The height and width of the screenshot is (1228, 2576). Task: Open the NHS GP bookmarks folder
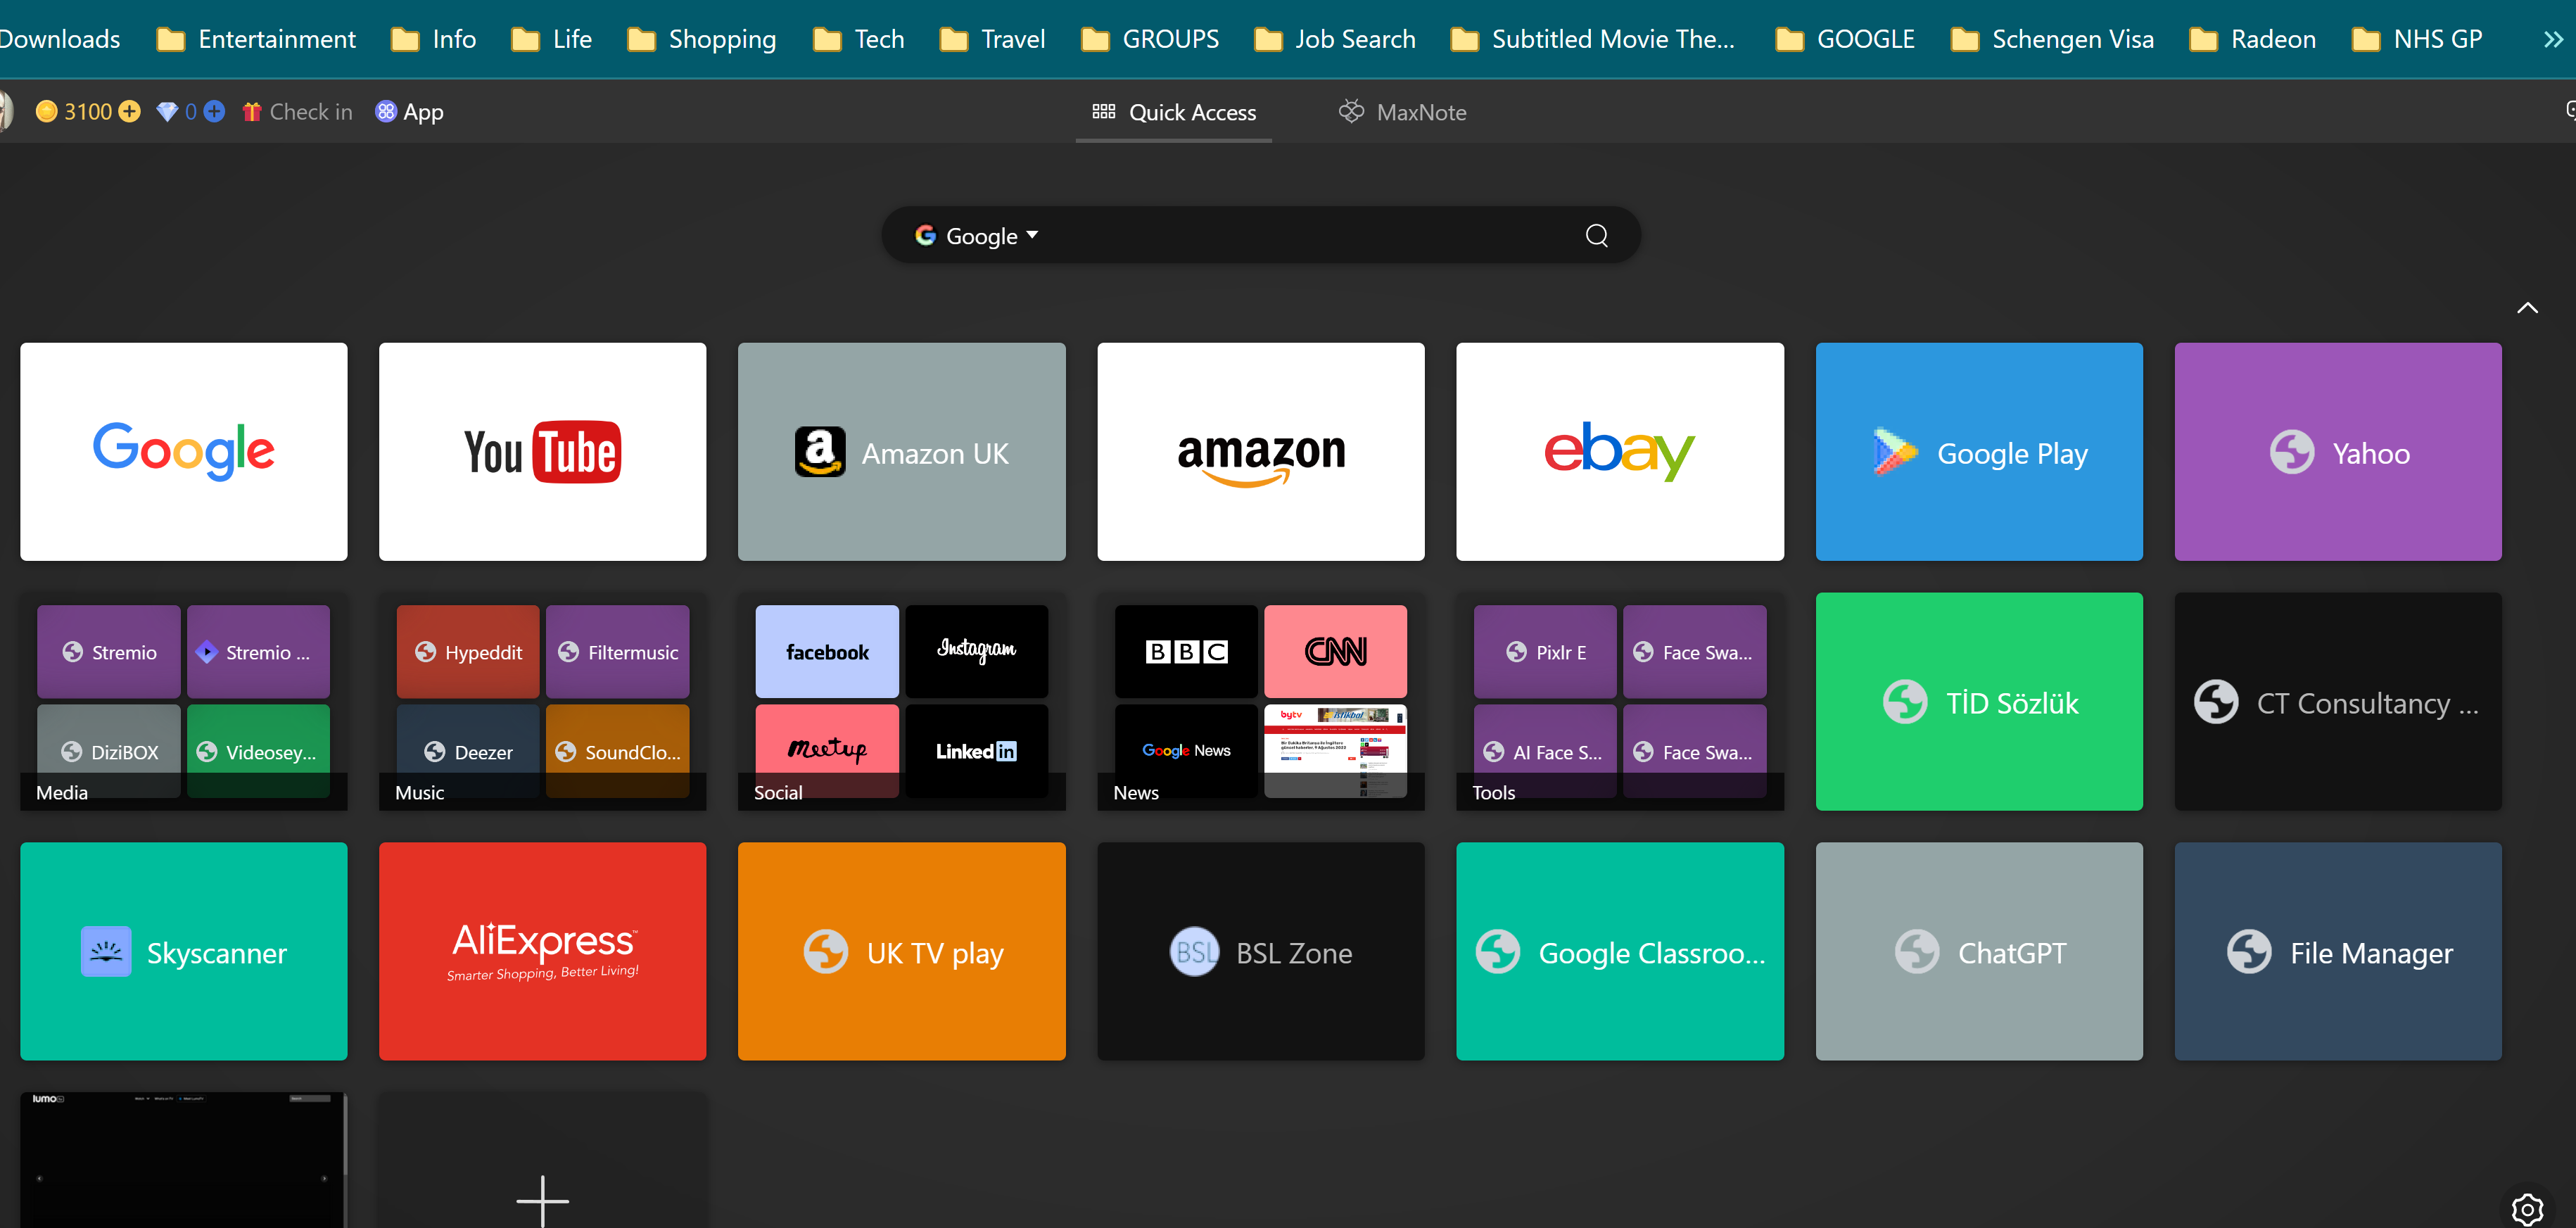(2417, 39)
